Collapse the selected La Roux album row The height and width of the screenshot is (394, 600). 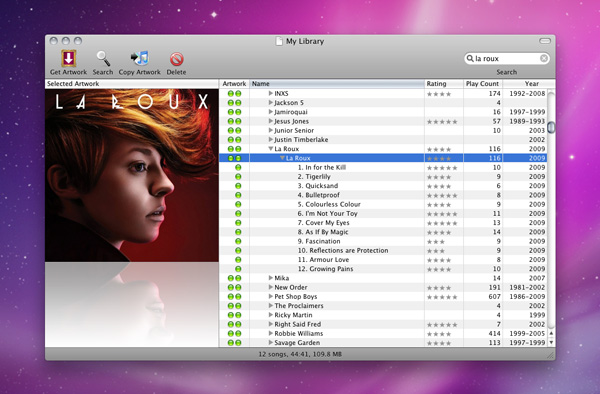(282, 158)
